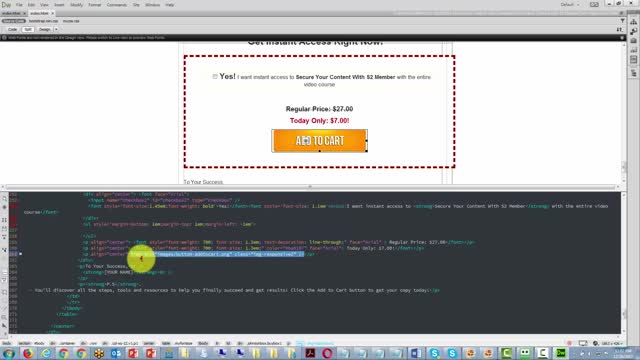Select the Source Code related file

[13, 21]
